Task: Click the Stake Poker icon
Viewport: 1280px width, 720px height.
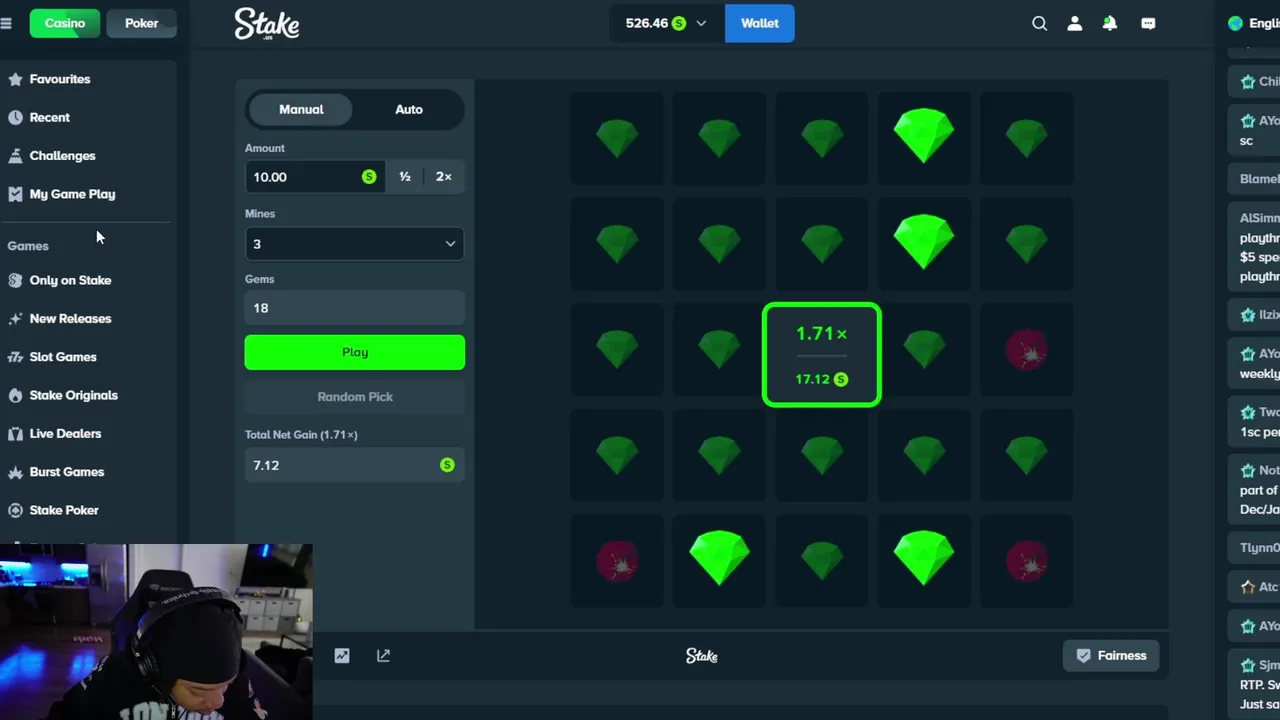Action: (x=15, y=510)
